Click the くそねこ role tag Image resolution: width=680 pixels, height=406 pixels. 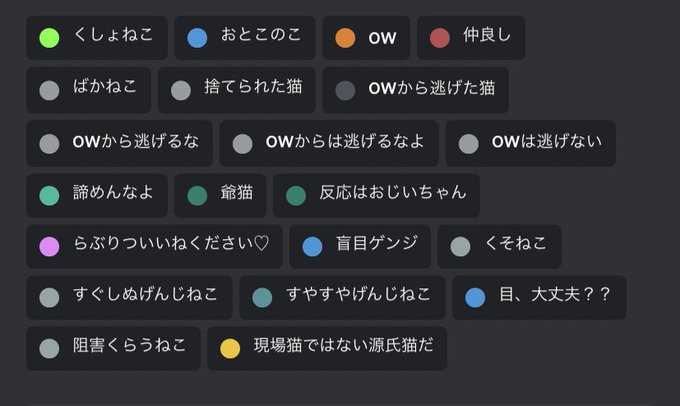(500, 246)
